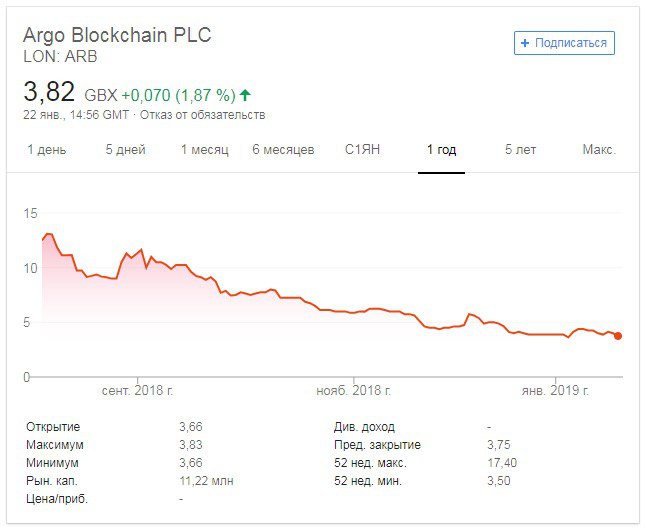This screenshot has width=646, height=530.
Task: Switch chart to 6 месяцев
Action: click(x=283, y=150)
